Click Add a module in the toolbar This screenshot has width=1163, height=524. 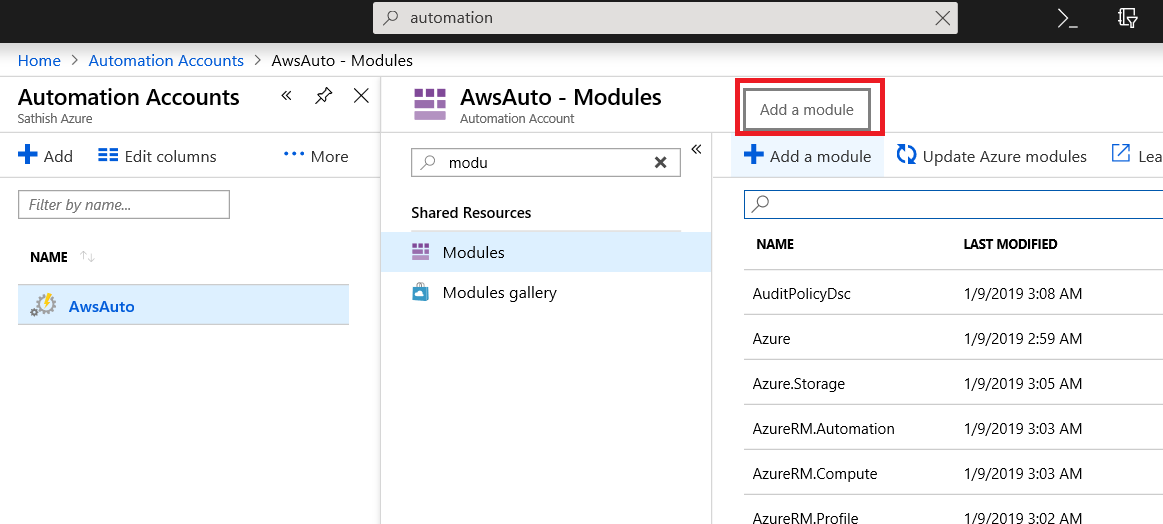click(x=808, y=156)
